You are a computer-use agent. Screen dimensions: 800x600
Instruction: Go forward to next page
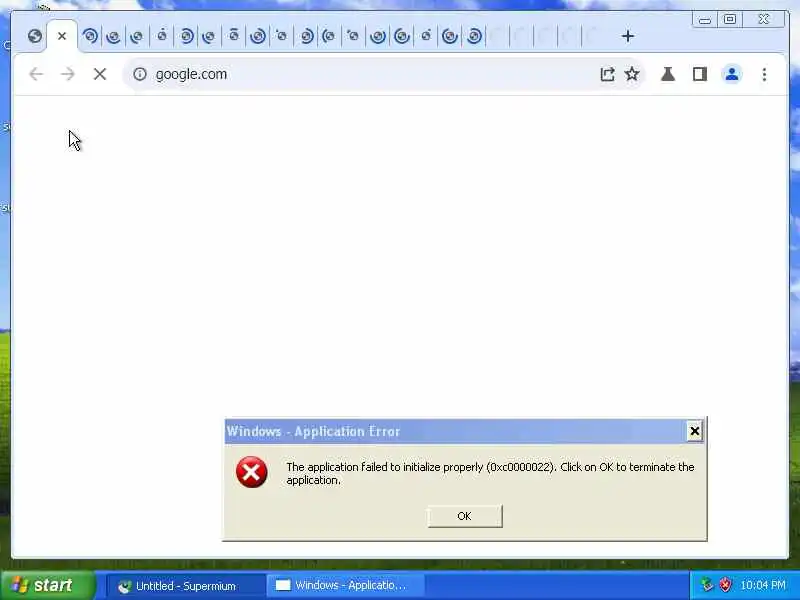coord(67,74)
